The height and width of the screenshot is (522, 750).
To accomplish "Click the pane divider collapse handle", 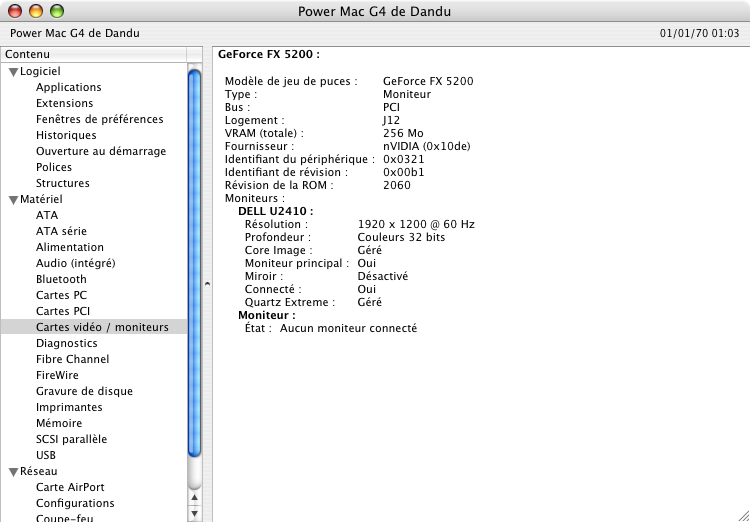I will coord(207,284).
